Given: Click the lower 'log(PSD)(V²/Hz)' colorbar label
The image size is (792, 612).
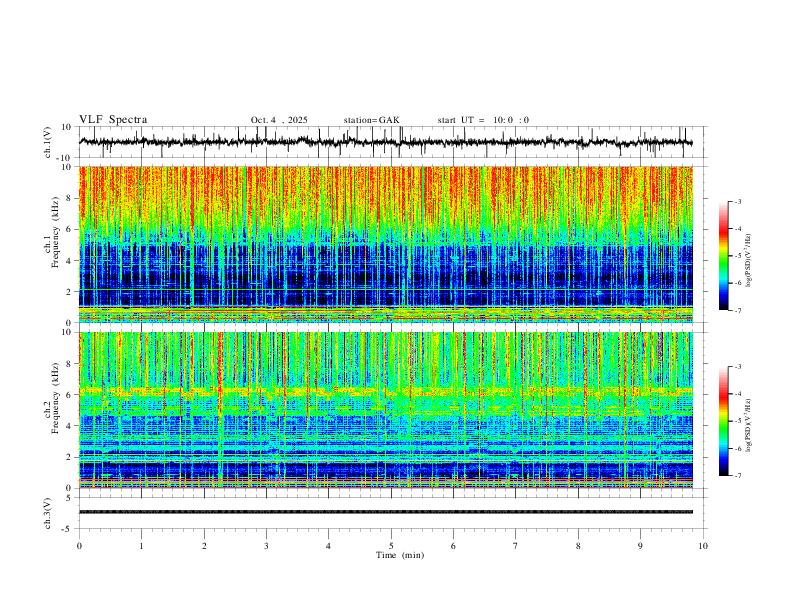Looking at the screenshot, I should (x=749, y=425).
